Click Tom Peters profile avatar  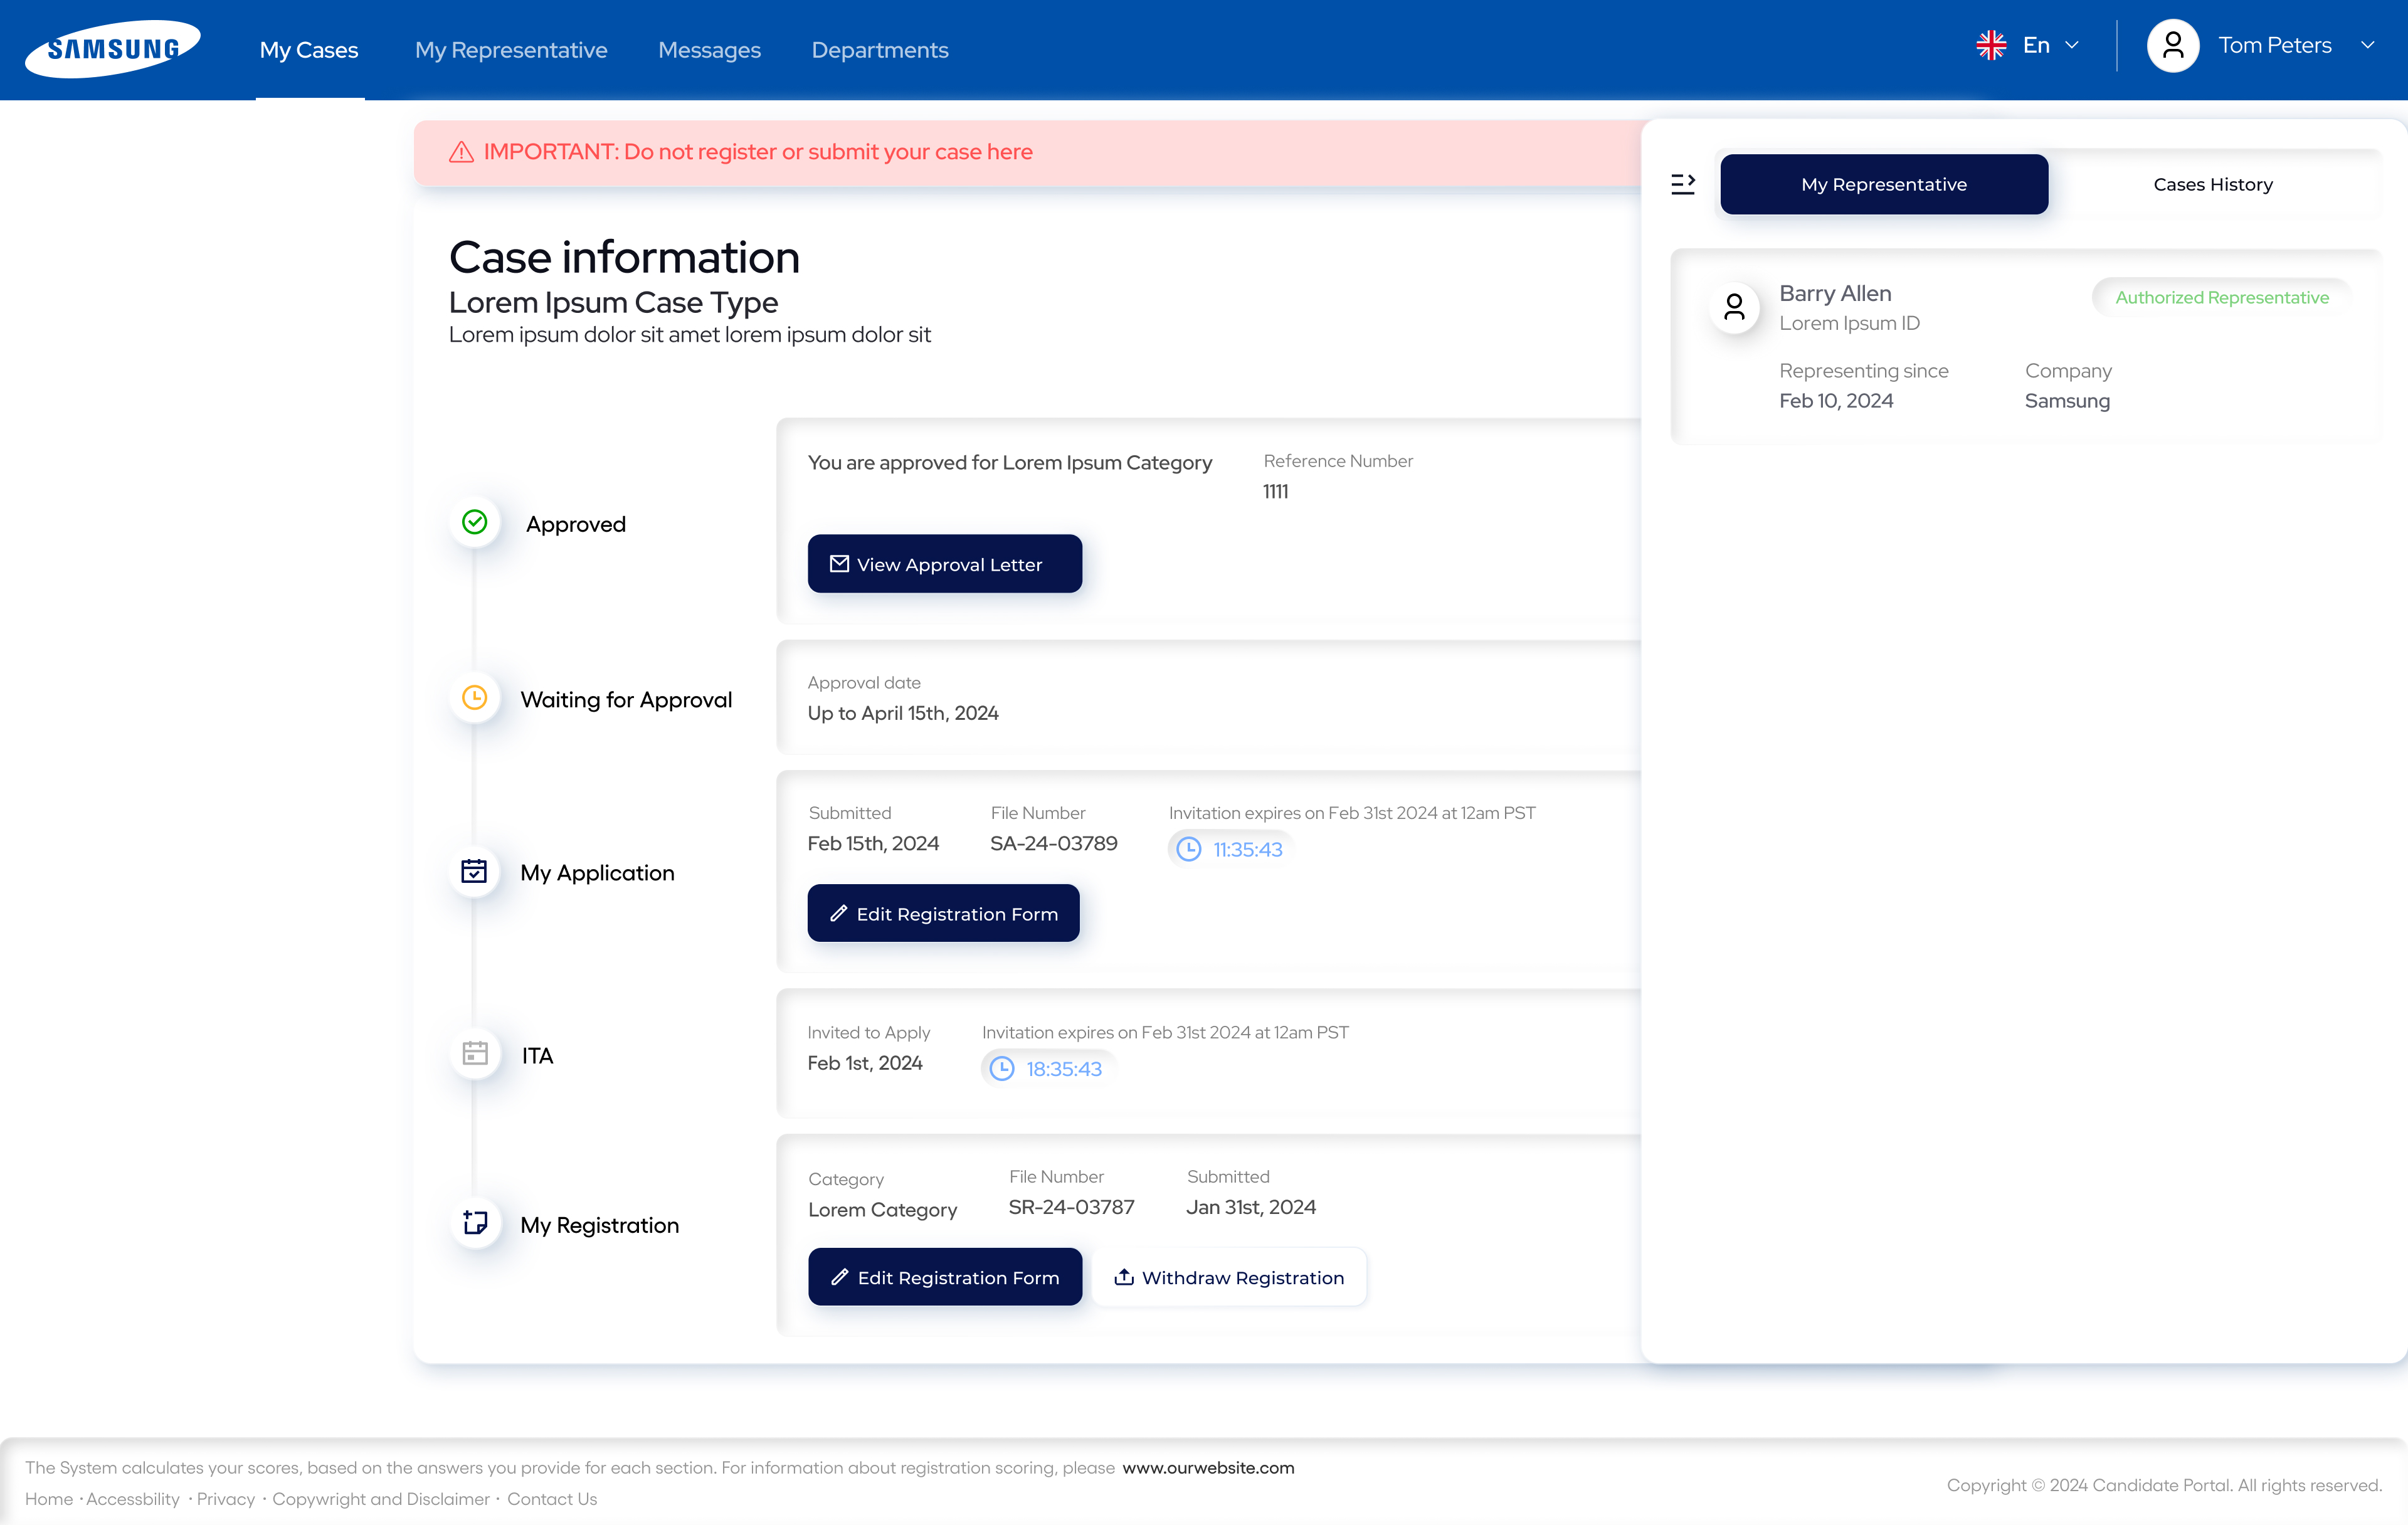tap(2172, 46)
